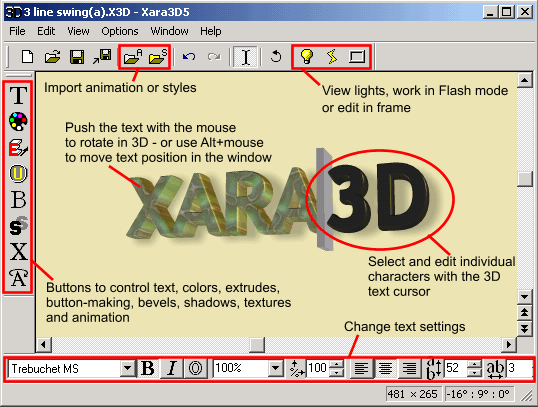Open the Shadow options tool
The width and height of the screenshot is (538, 407).
coord(18,225)
